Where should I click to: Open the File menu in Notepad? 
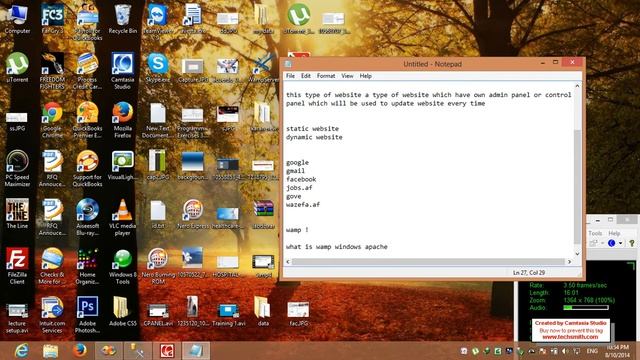click(x=290, y=76)
